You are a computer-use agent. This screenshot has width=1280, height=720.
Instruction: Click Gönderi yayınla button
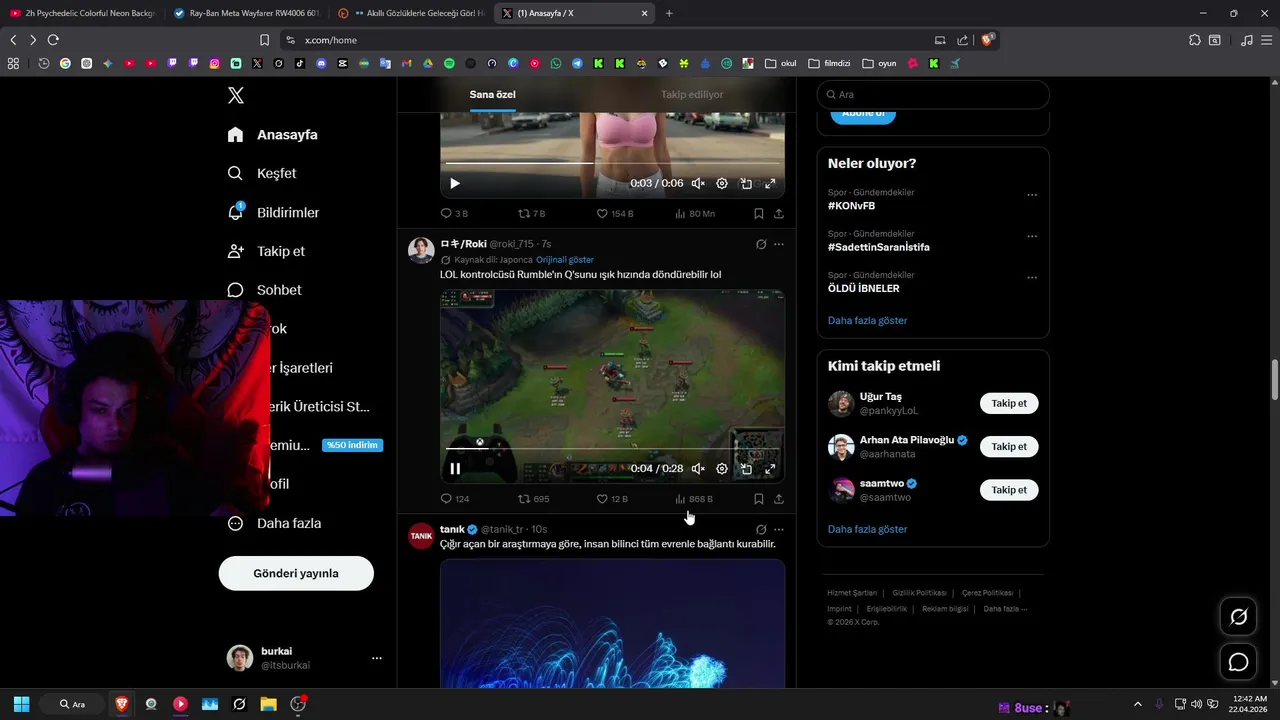(x=296, y=573)
